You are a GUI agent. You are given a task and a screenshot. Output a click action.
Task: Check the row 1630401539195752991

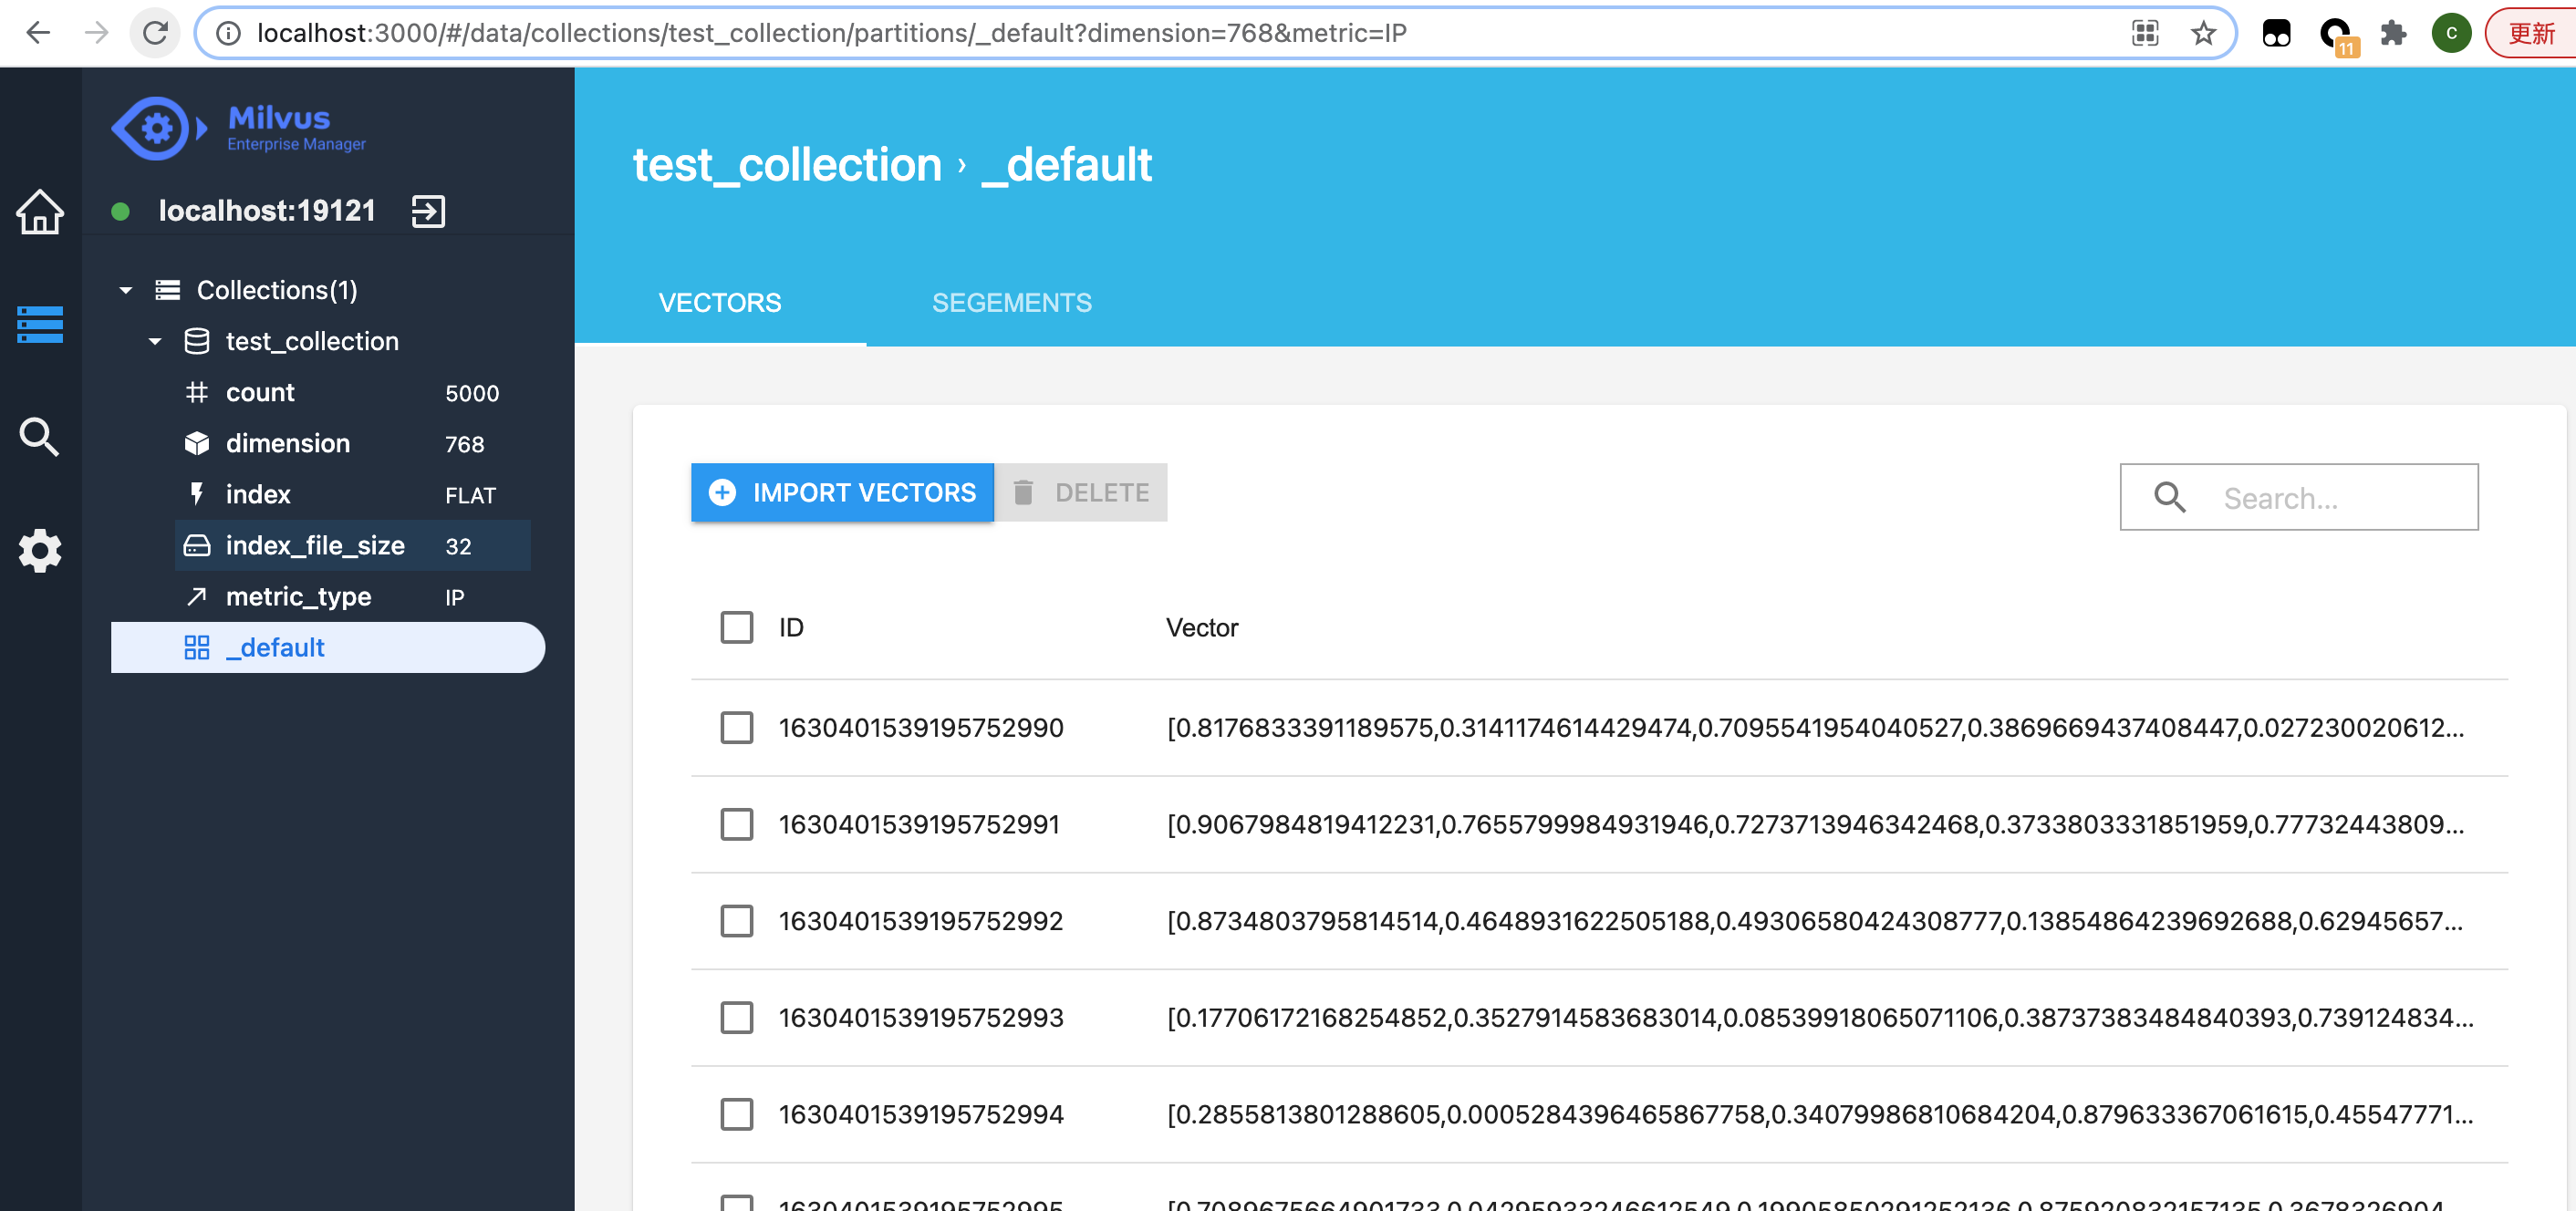pyautogui.click(x=737, y=825)
